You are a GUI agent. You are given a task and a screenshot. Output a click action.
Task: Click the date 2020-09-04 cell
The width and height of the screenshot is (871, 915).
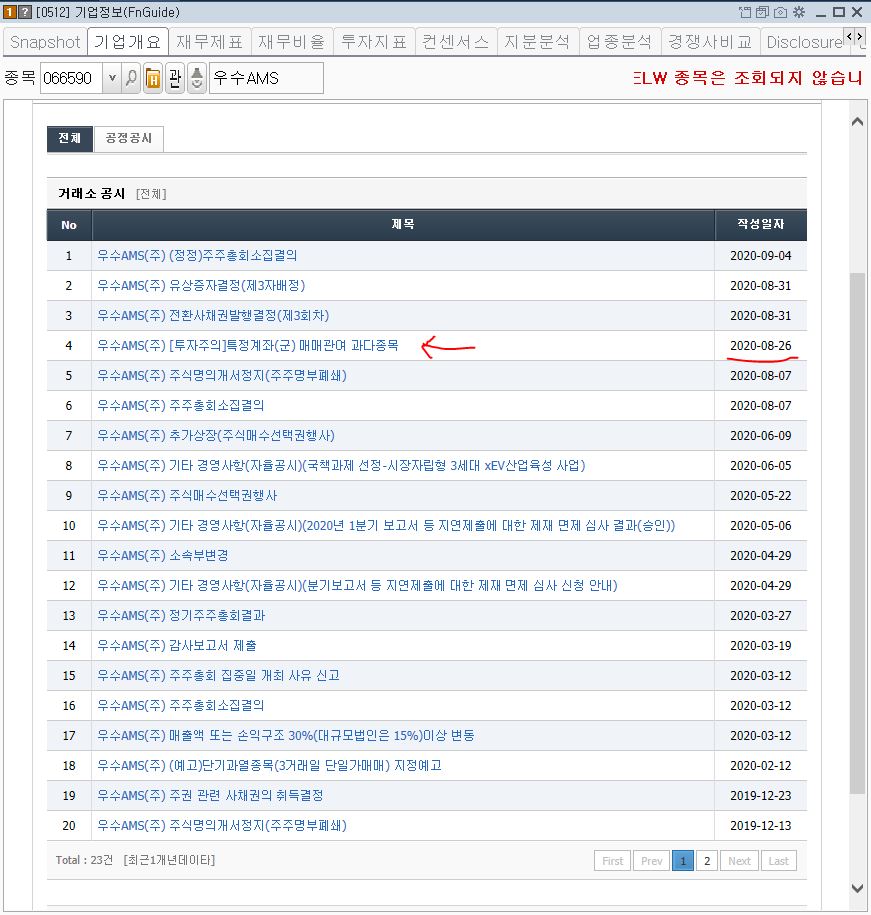click(761, 256)
